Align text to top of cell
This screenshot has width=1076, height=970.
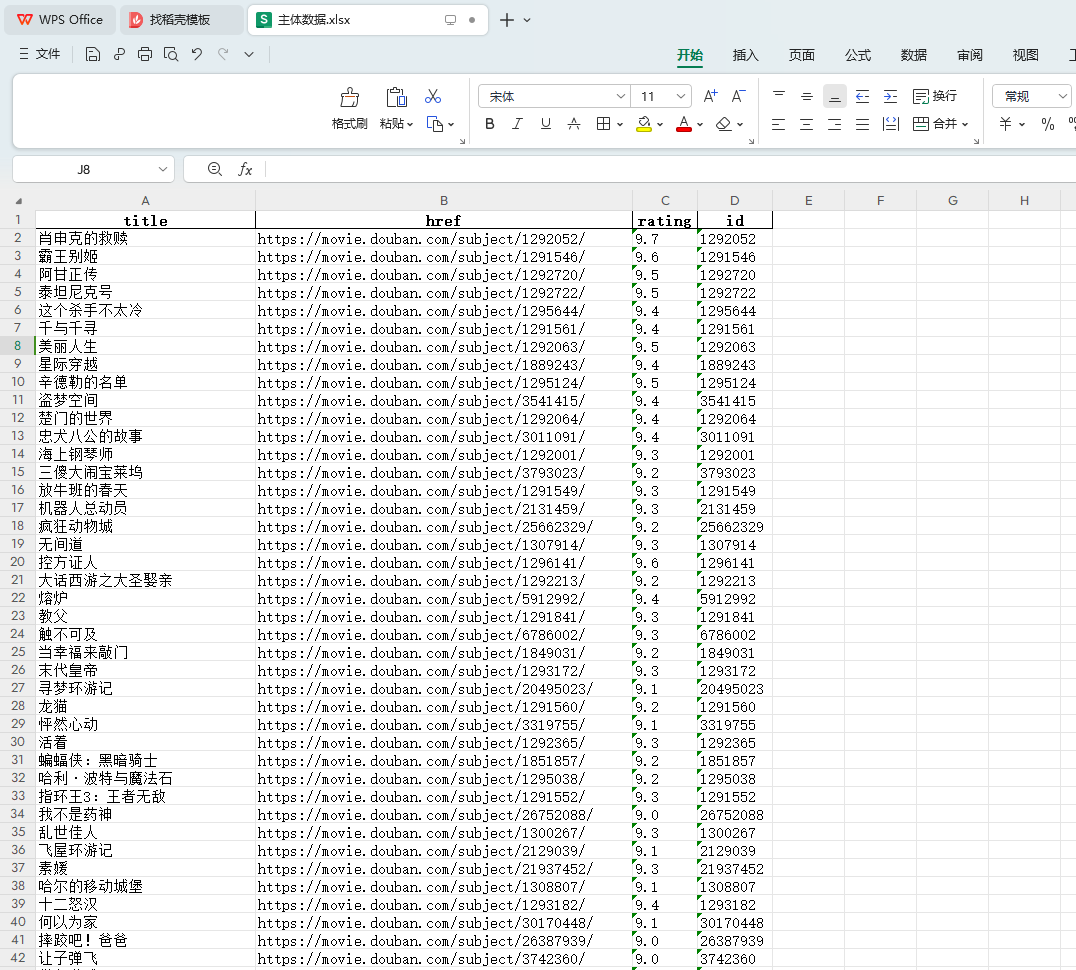(778, 96)
